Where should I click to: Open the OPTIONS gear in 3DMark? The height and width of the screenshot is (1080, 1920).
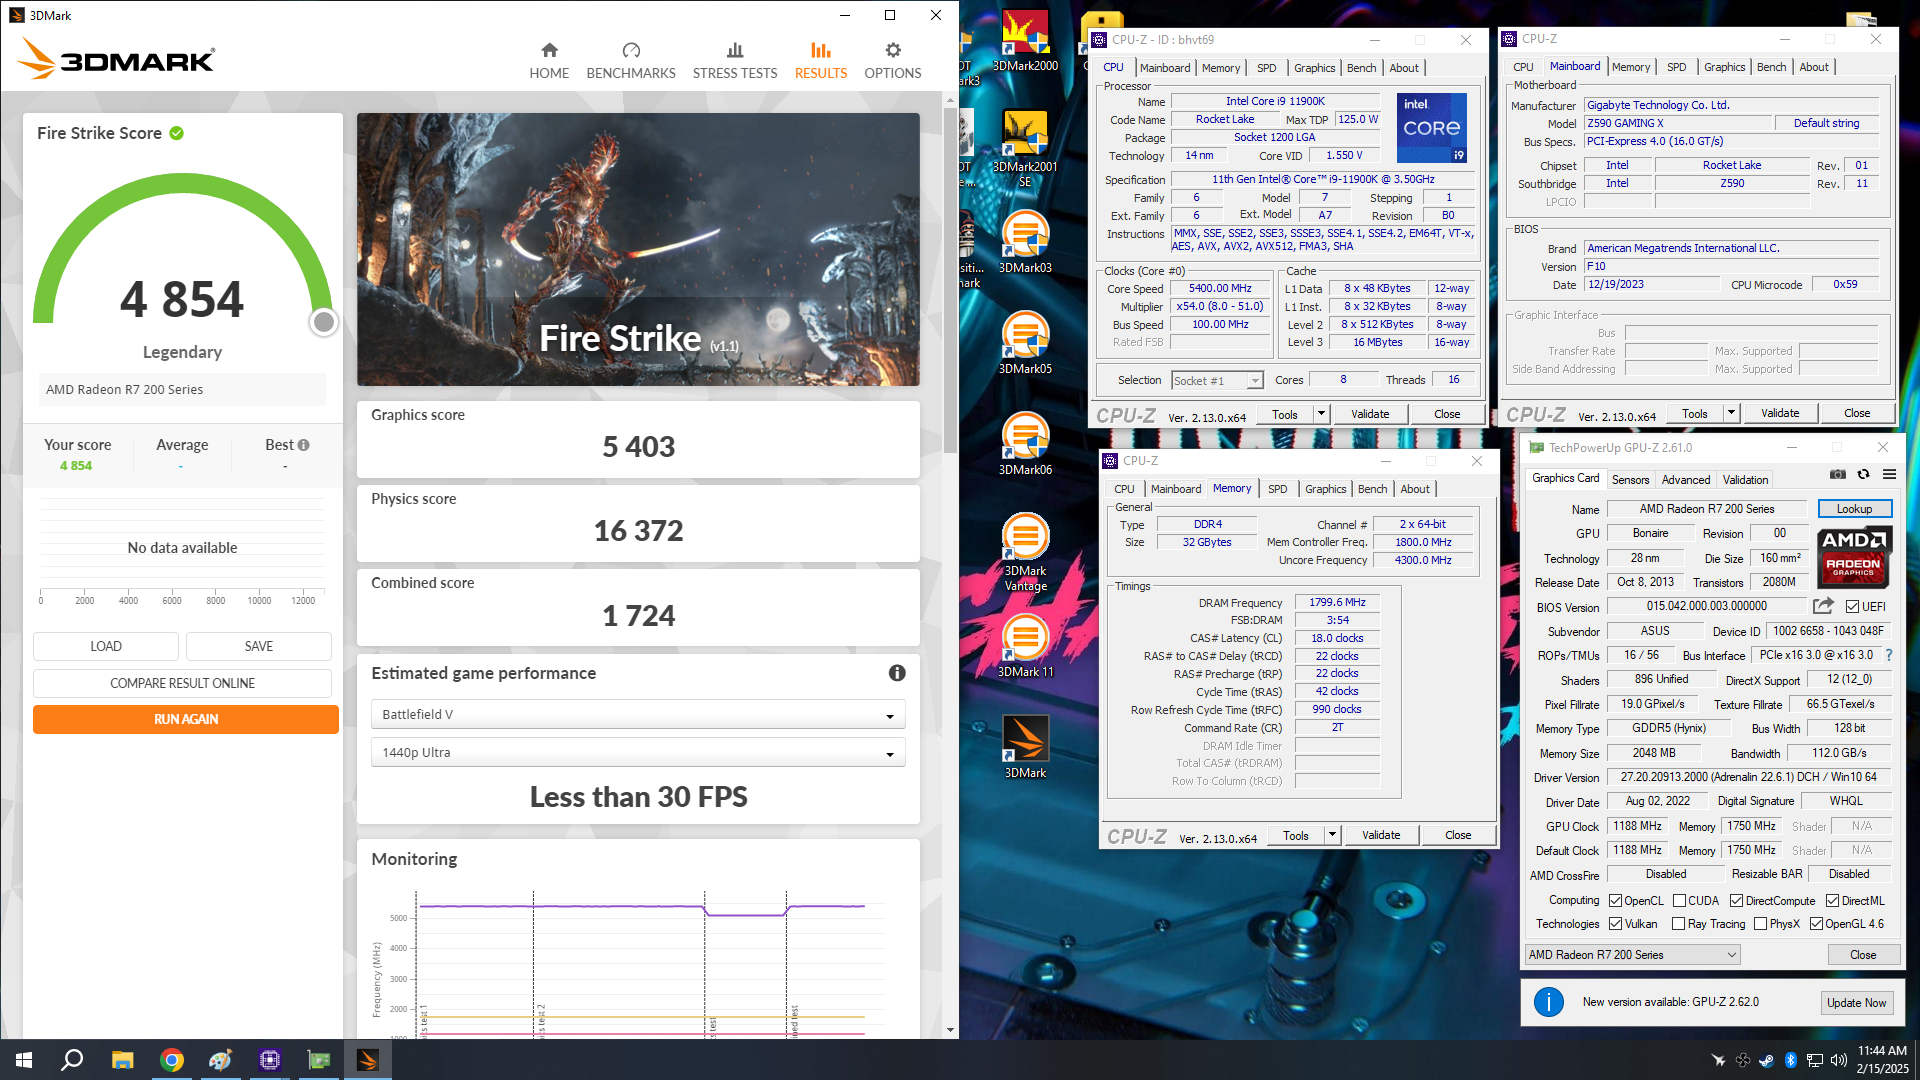(893, 61)
